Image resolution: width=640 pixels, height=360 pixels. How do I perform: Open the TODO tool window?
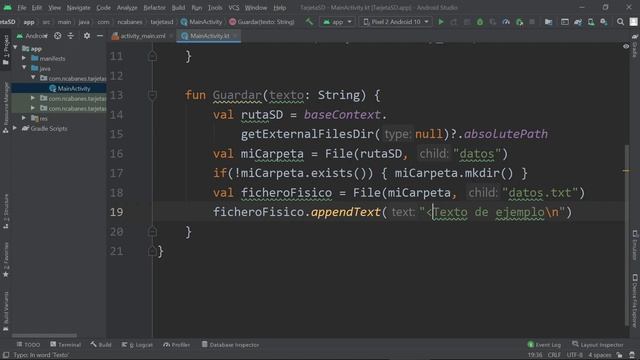coord(28,345)
